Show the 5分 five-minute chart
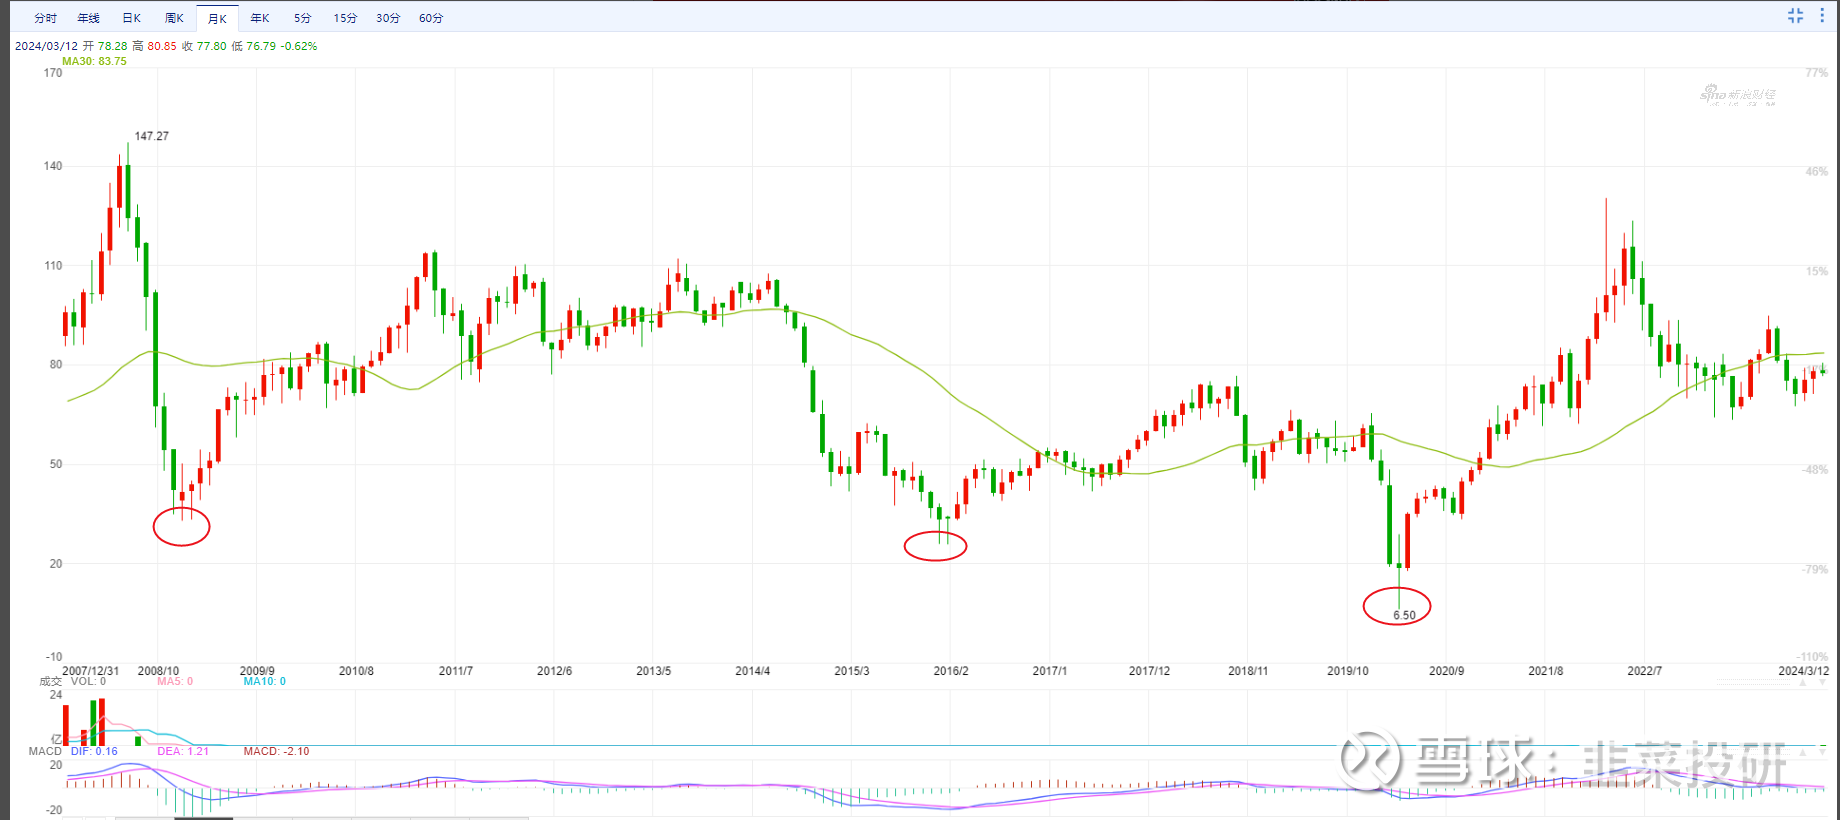 303,18
